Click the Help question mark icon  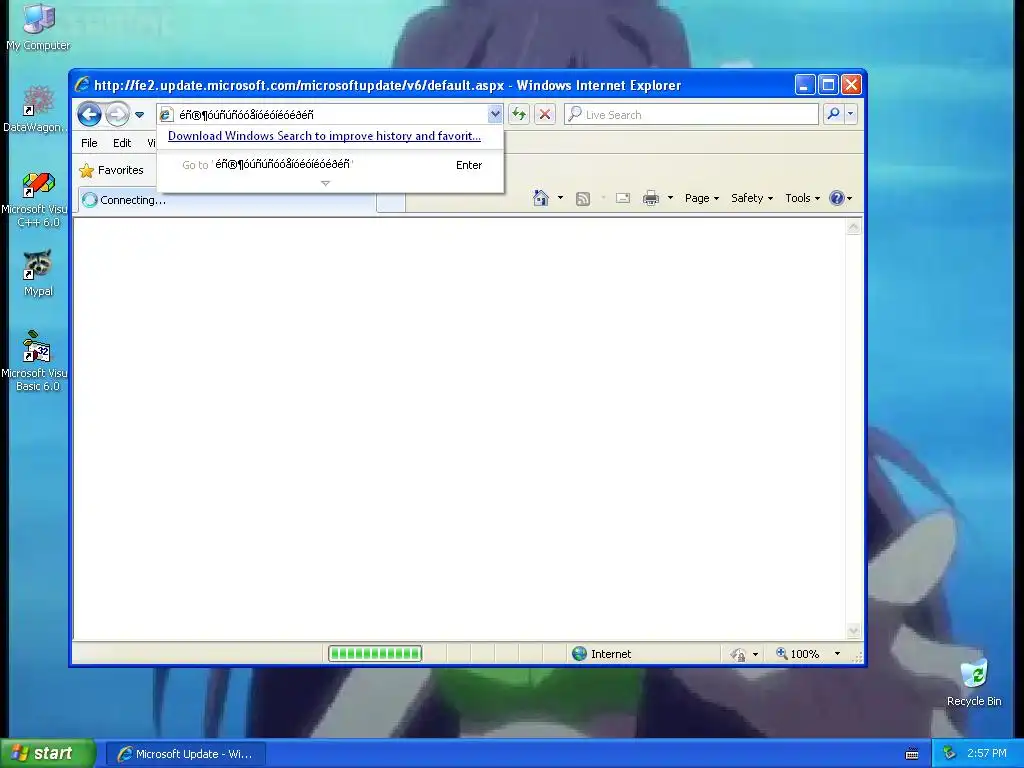point(837,198)
